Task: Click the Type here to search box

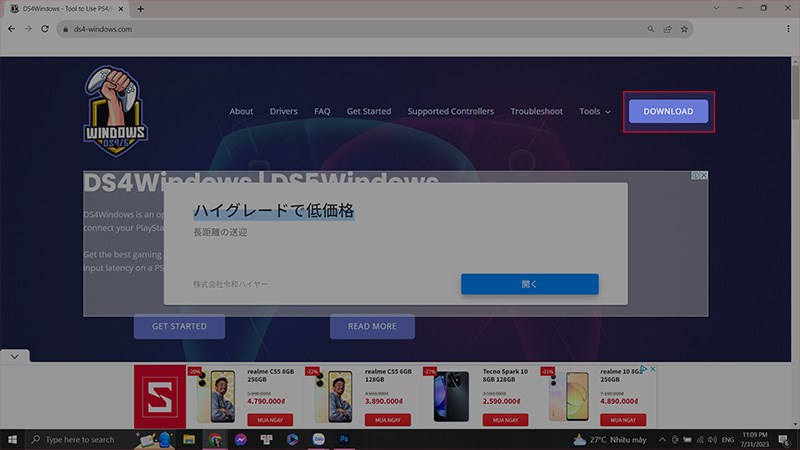Action: [x=79, y=439]
